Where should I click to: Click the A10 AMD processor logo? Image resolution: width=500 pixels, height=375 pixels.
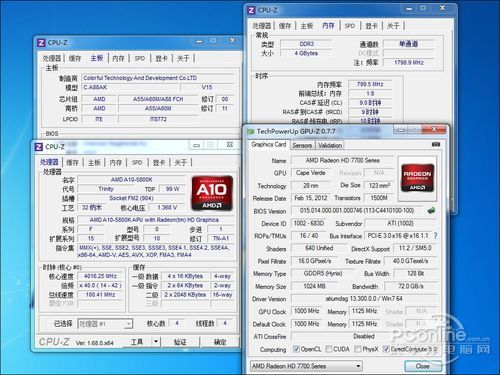212,193
